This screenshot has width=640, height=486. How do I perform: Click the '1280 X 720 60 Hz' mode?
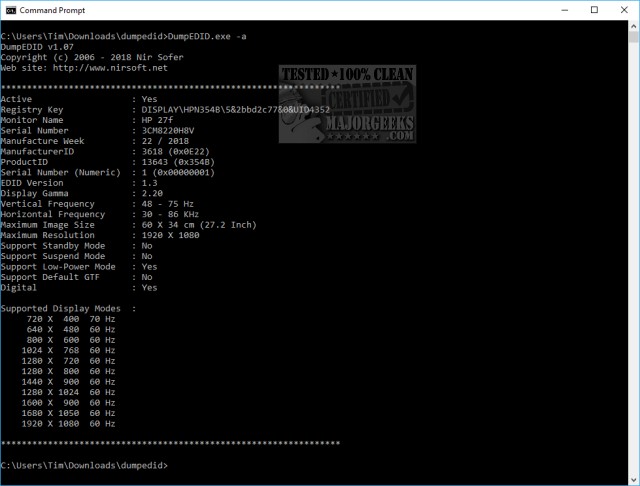coord(69,361)
